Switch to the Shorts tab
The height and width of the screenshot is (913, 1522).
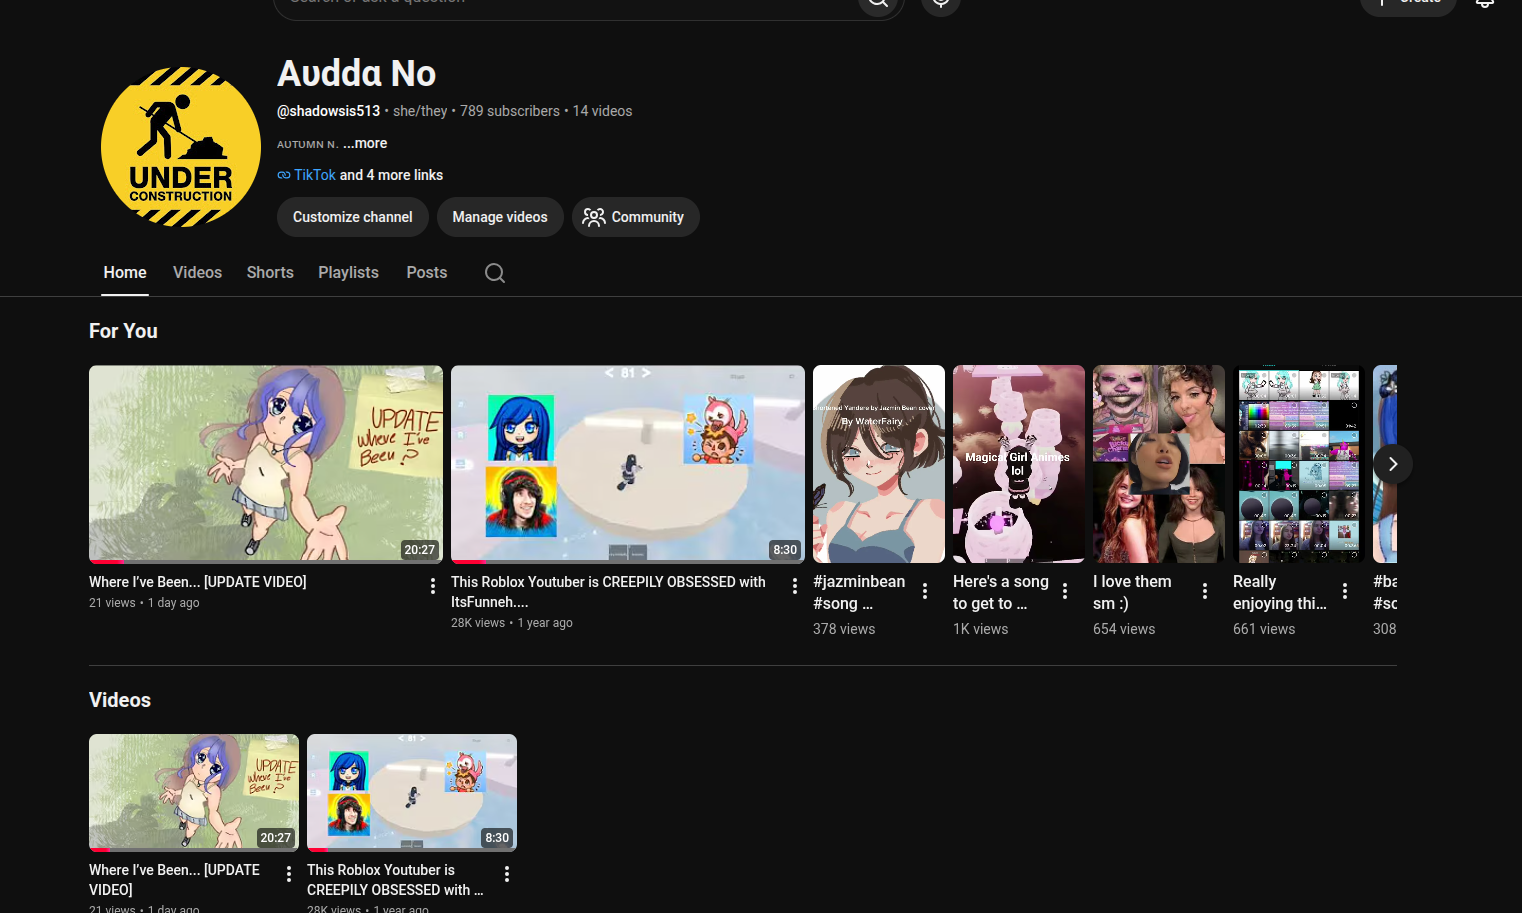click(x=270, y=272)
